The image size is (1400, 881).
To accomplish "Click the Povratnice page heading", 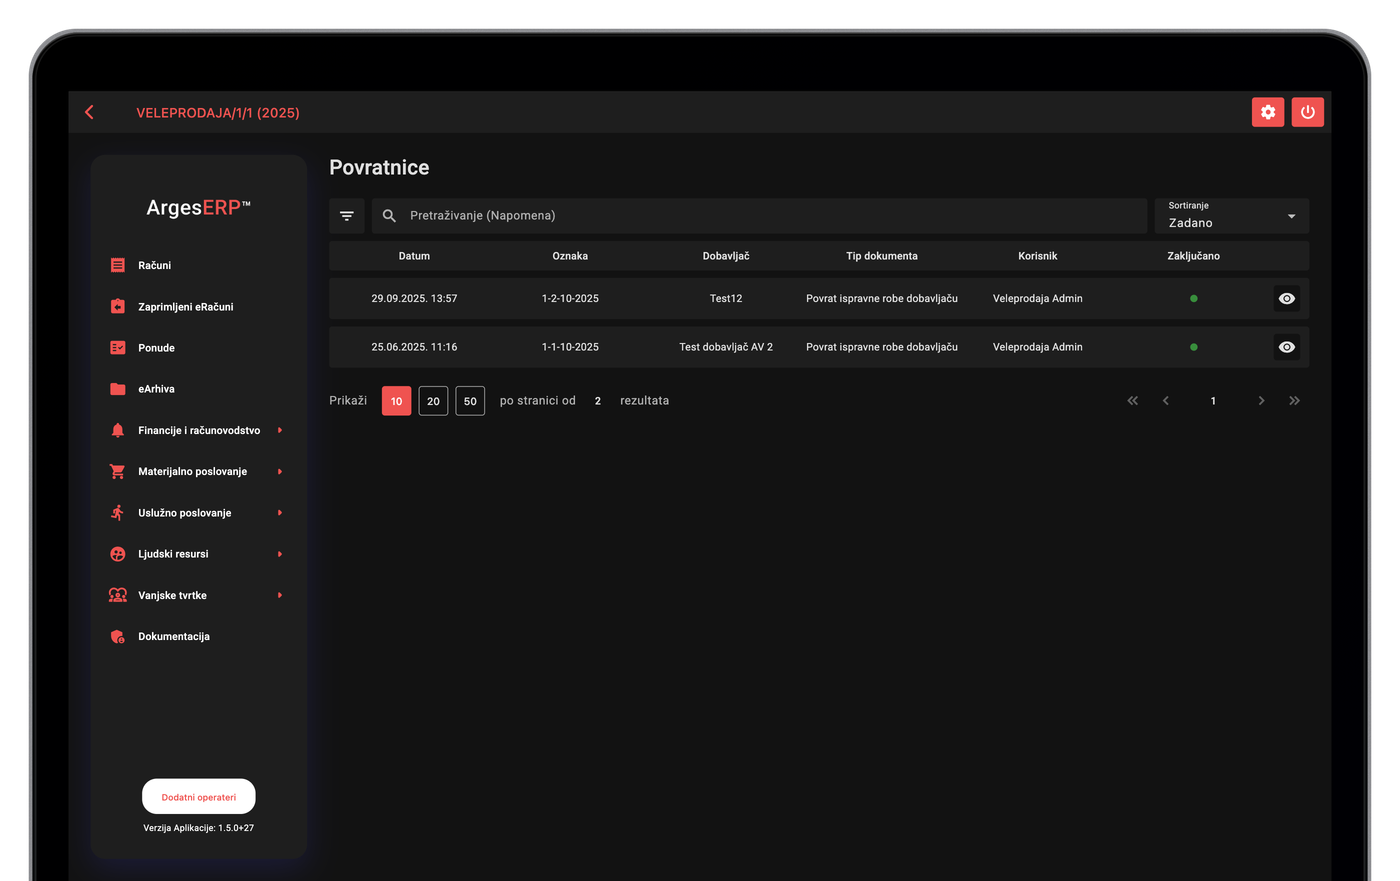I will click(379, 168).
